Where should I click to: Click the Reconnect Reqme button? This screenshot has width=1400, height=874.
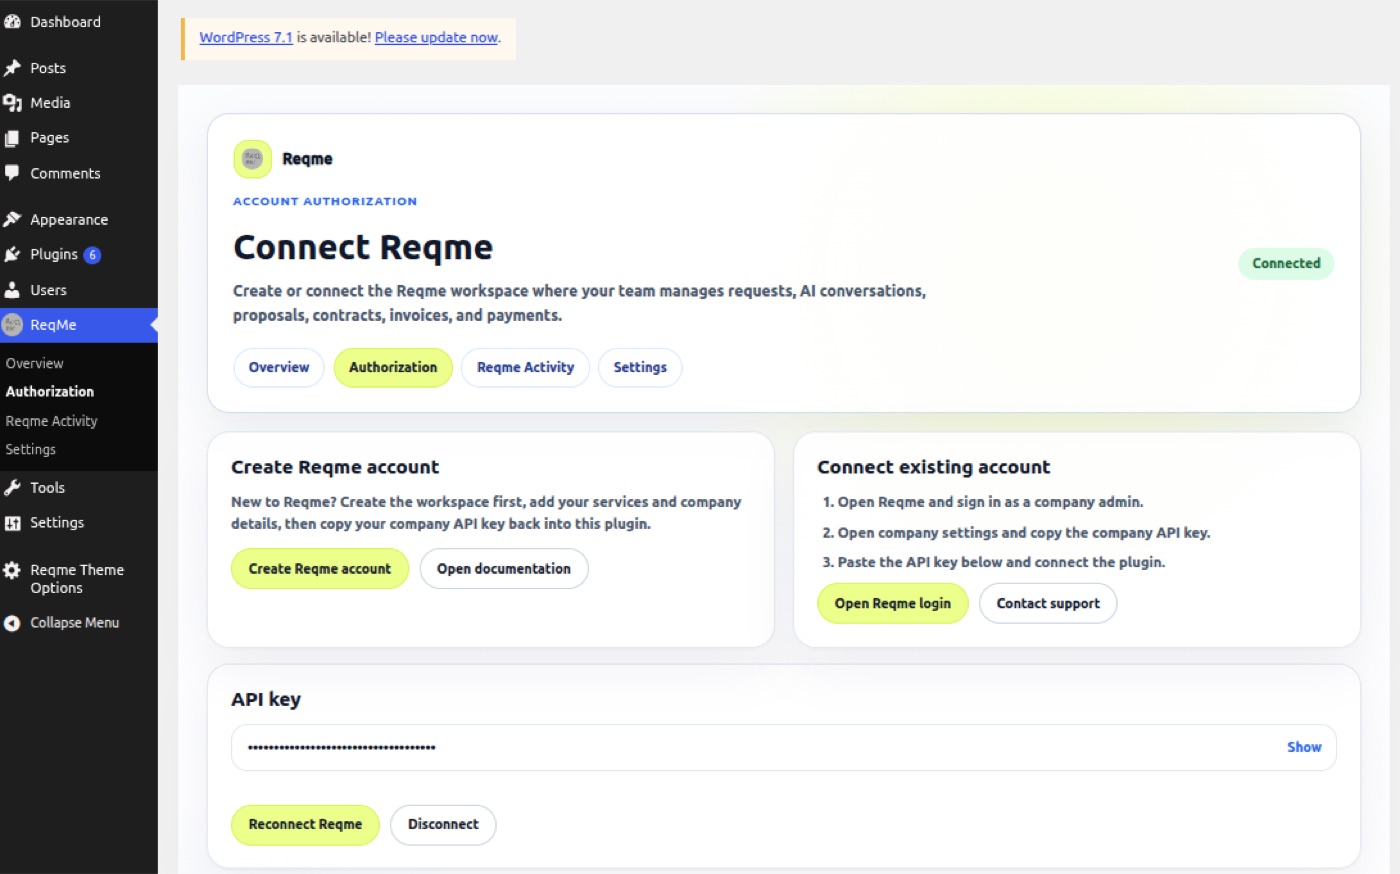coord(305,825)
